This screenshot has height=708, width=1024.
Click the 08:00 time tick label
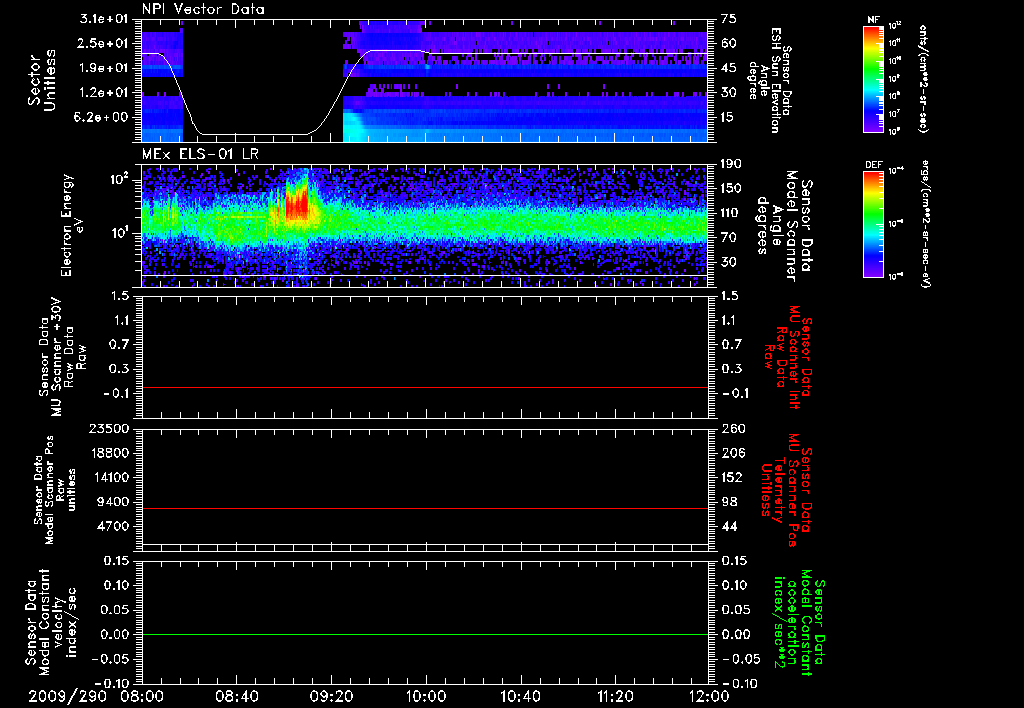(142, 697)
